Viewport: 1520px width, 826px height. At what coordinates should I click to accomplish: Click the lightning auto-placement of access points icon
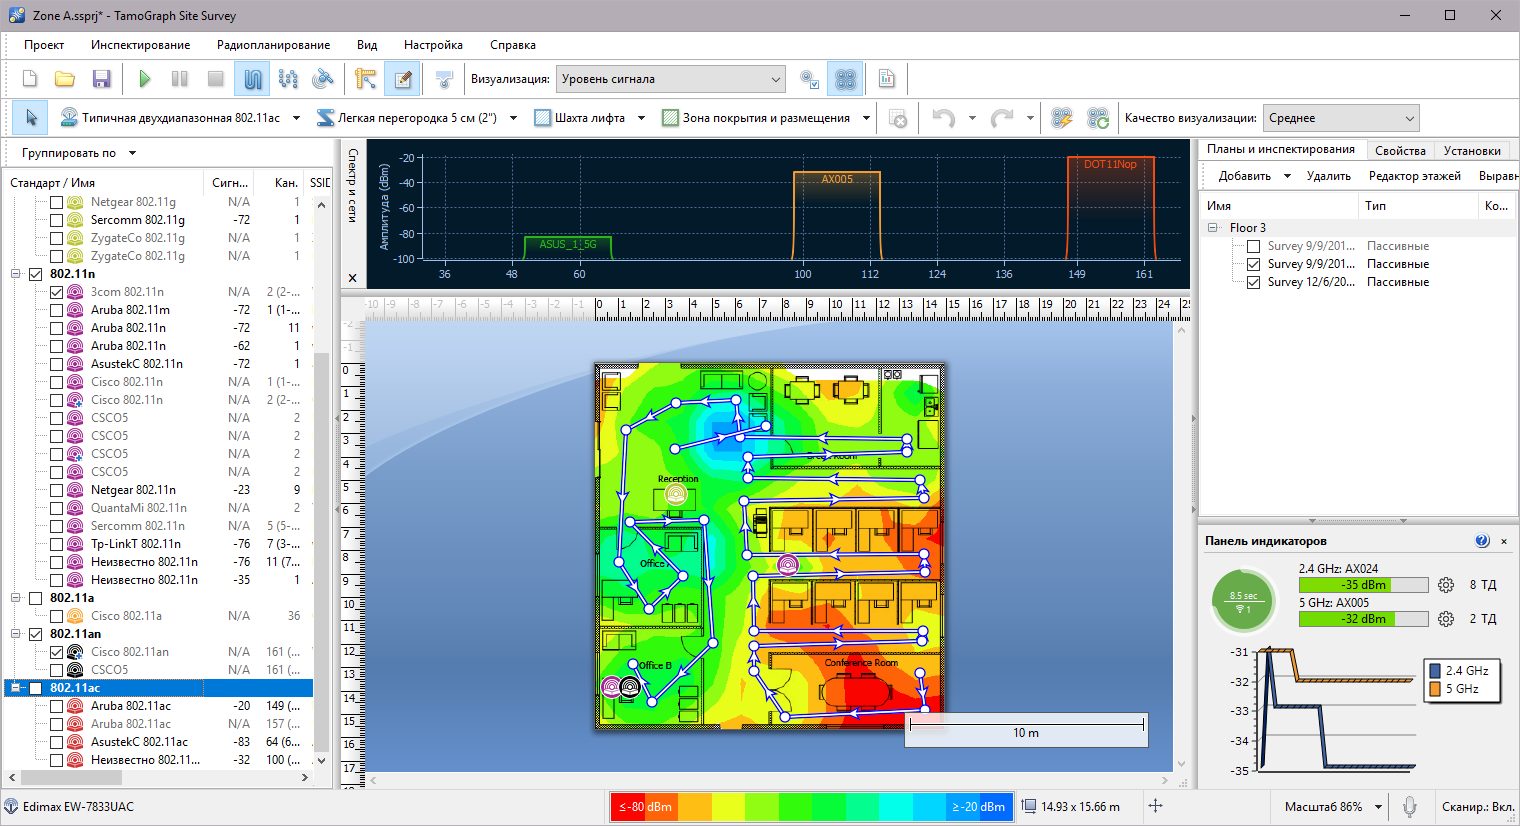(1062, 118)
